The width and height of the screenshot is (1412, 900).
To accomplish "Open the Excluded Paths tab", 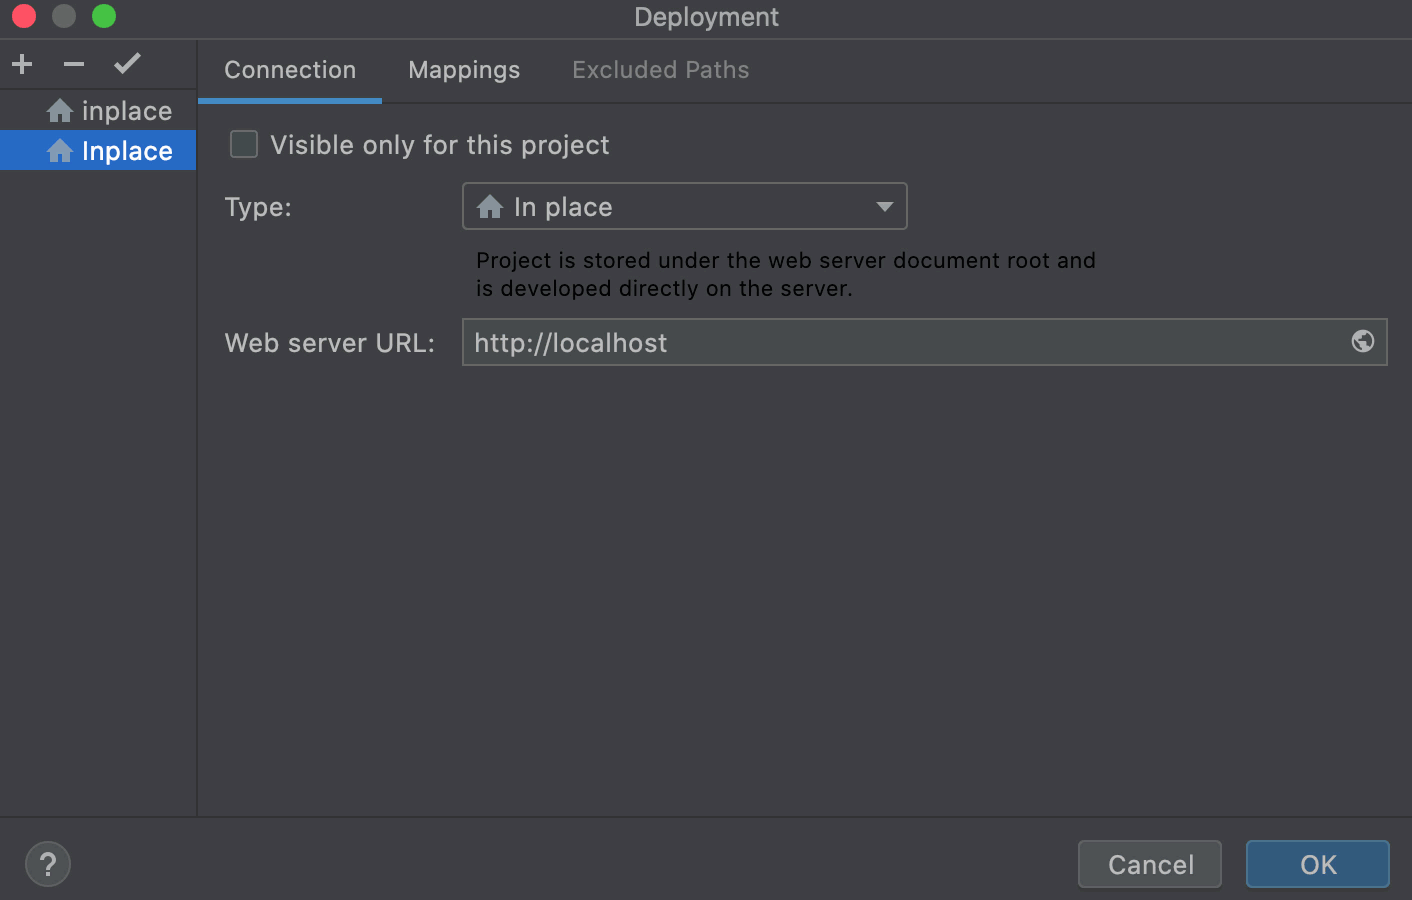I will 660,70.
